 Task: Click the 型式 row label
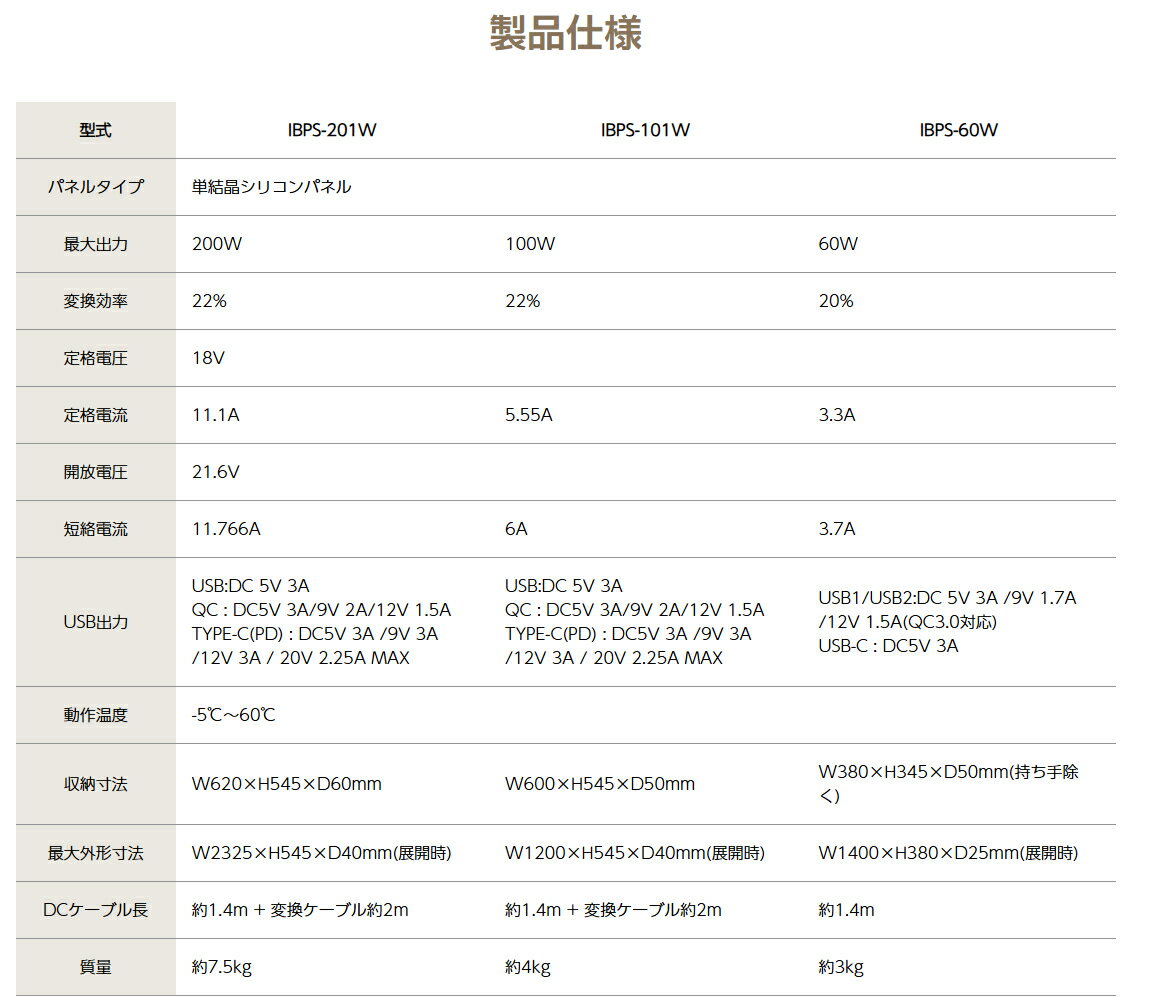95,130
